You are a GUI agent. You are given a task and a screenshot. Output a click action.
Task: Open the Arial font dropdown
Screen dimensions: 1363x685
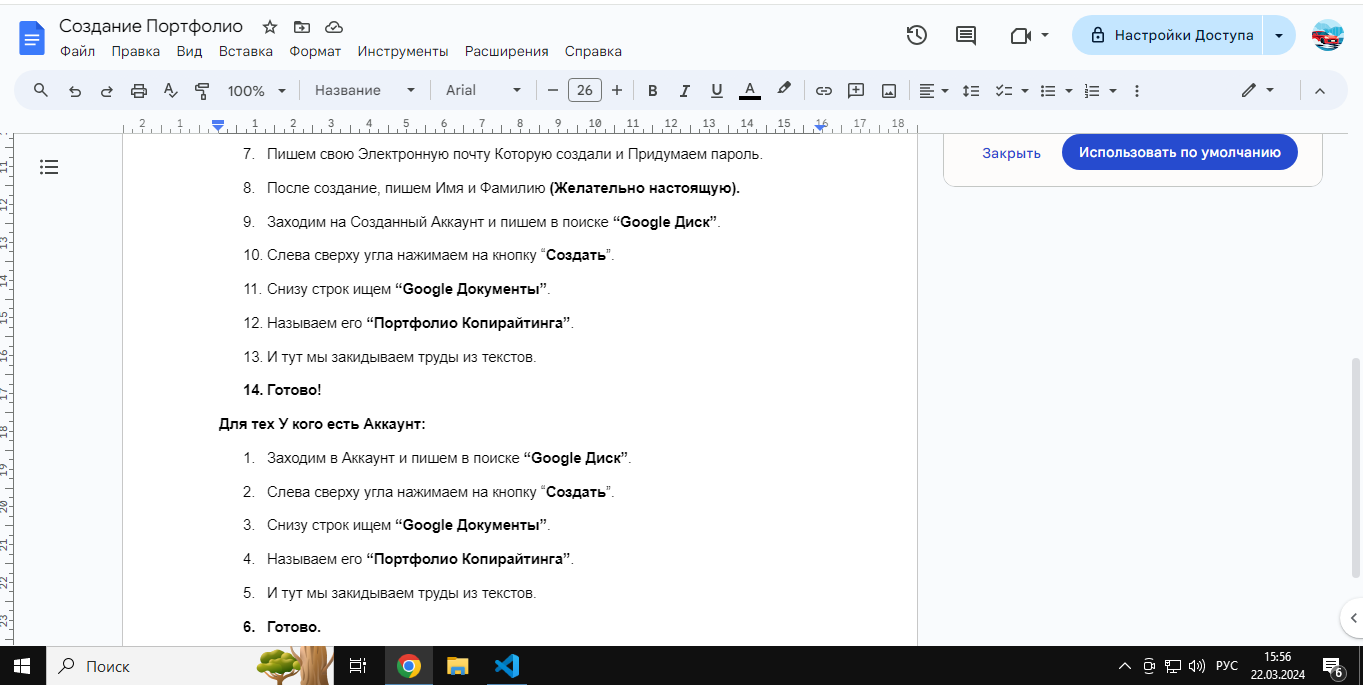pyautogui.click(x=484, y=91)
